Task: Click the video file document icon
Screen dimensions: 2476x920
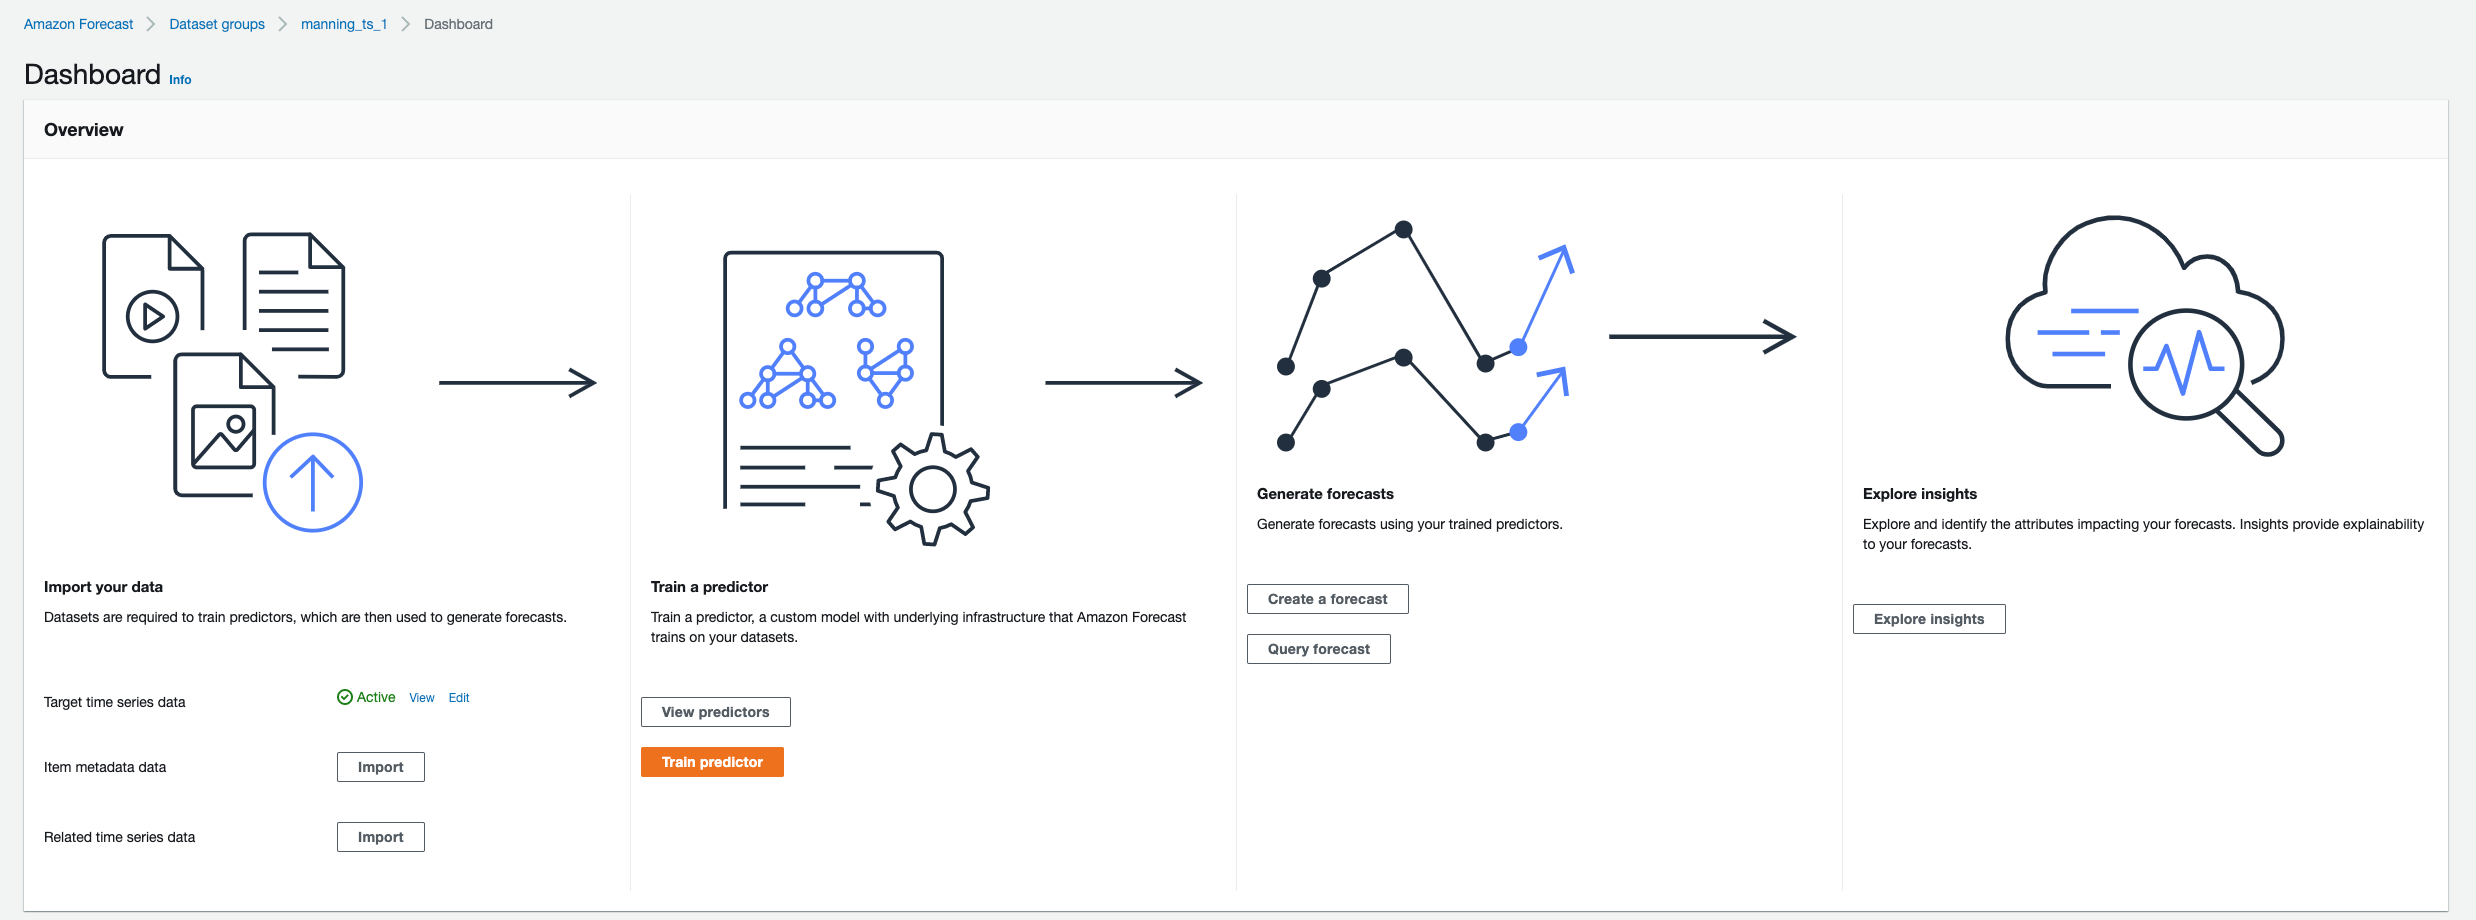Action: pos(152,306)
